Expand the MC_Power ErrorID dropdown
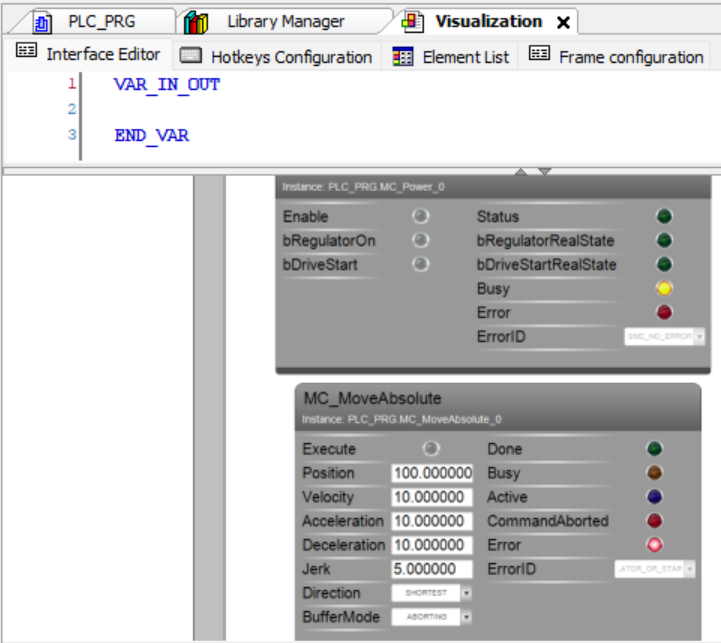721x643 pixels. [699, 337]
